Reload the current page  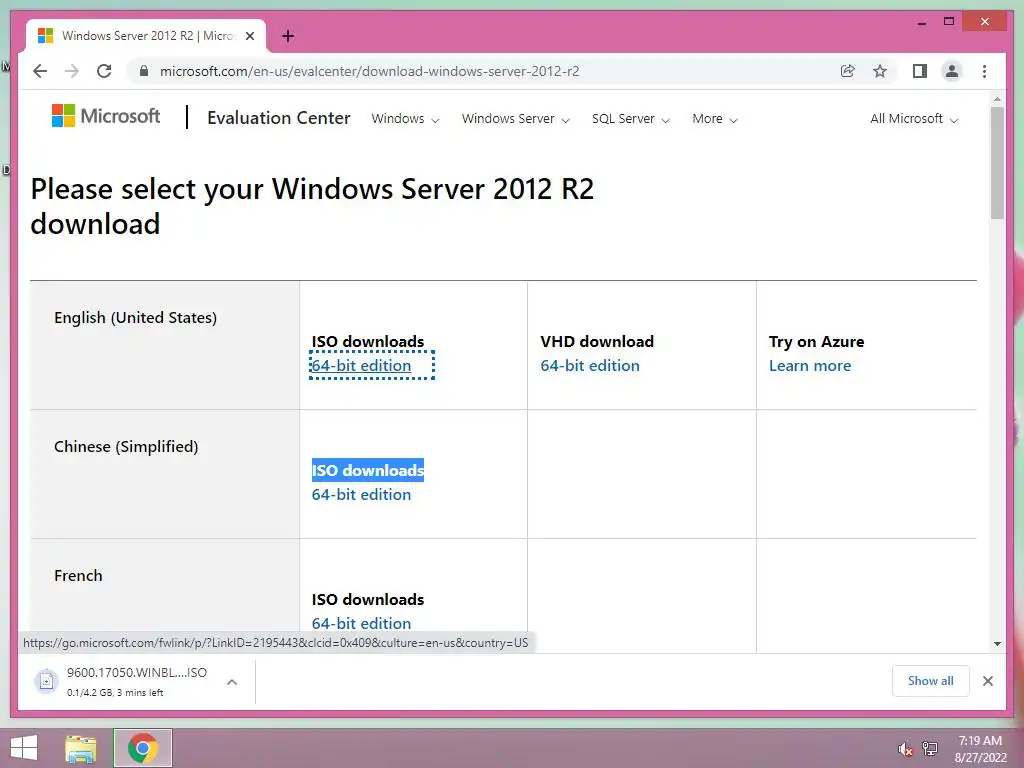pos(104,71)
